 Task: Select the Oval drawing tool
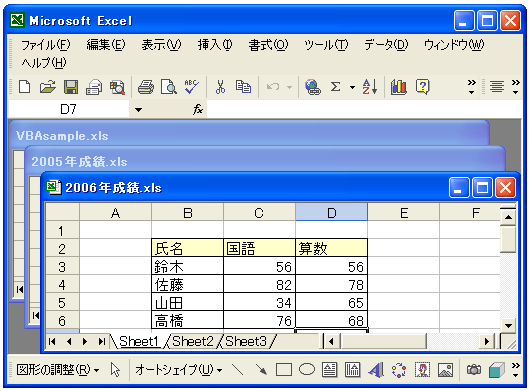307,369
